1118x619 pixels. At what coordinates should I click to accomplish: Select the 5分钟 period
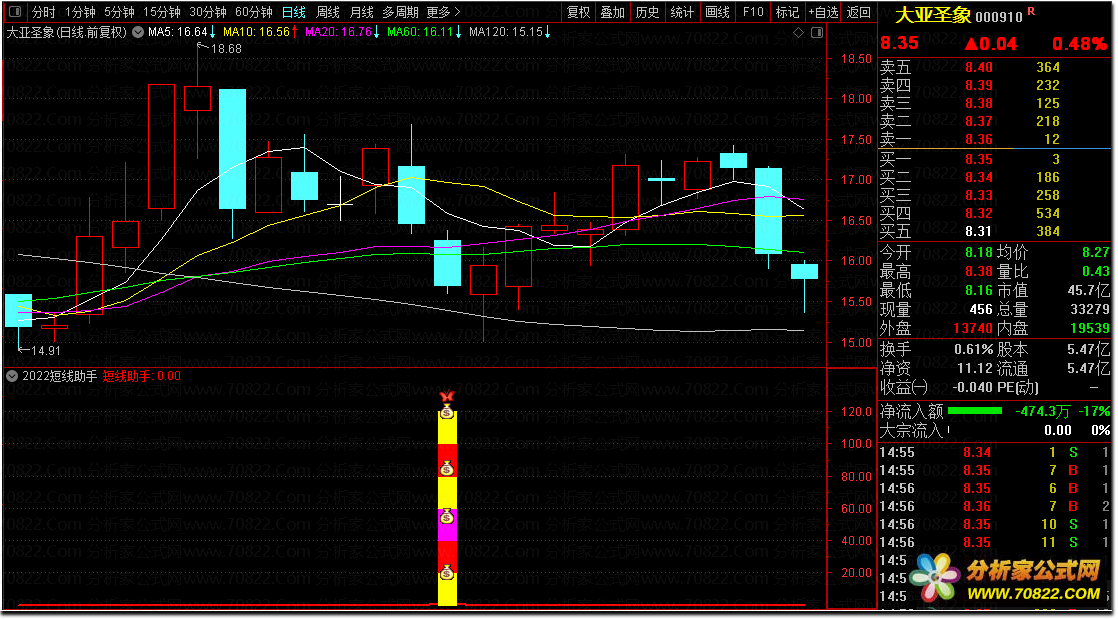point(119,12)
